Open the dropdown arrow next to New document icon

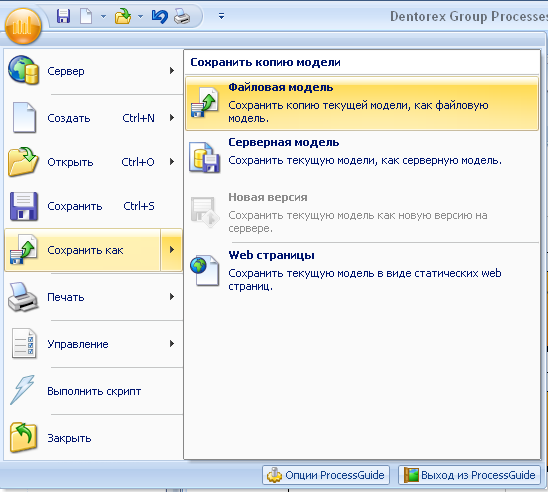point(103,16)
